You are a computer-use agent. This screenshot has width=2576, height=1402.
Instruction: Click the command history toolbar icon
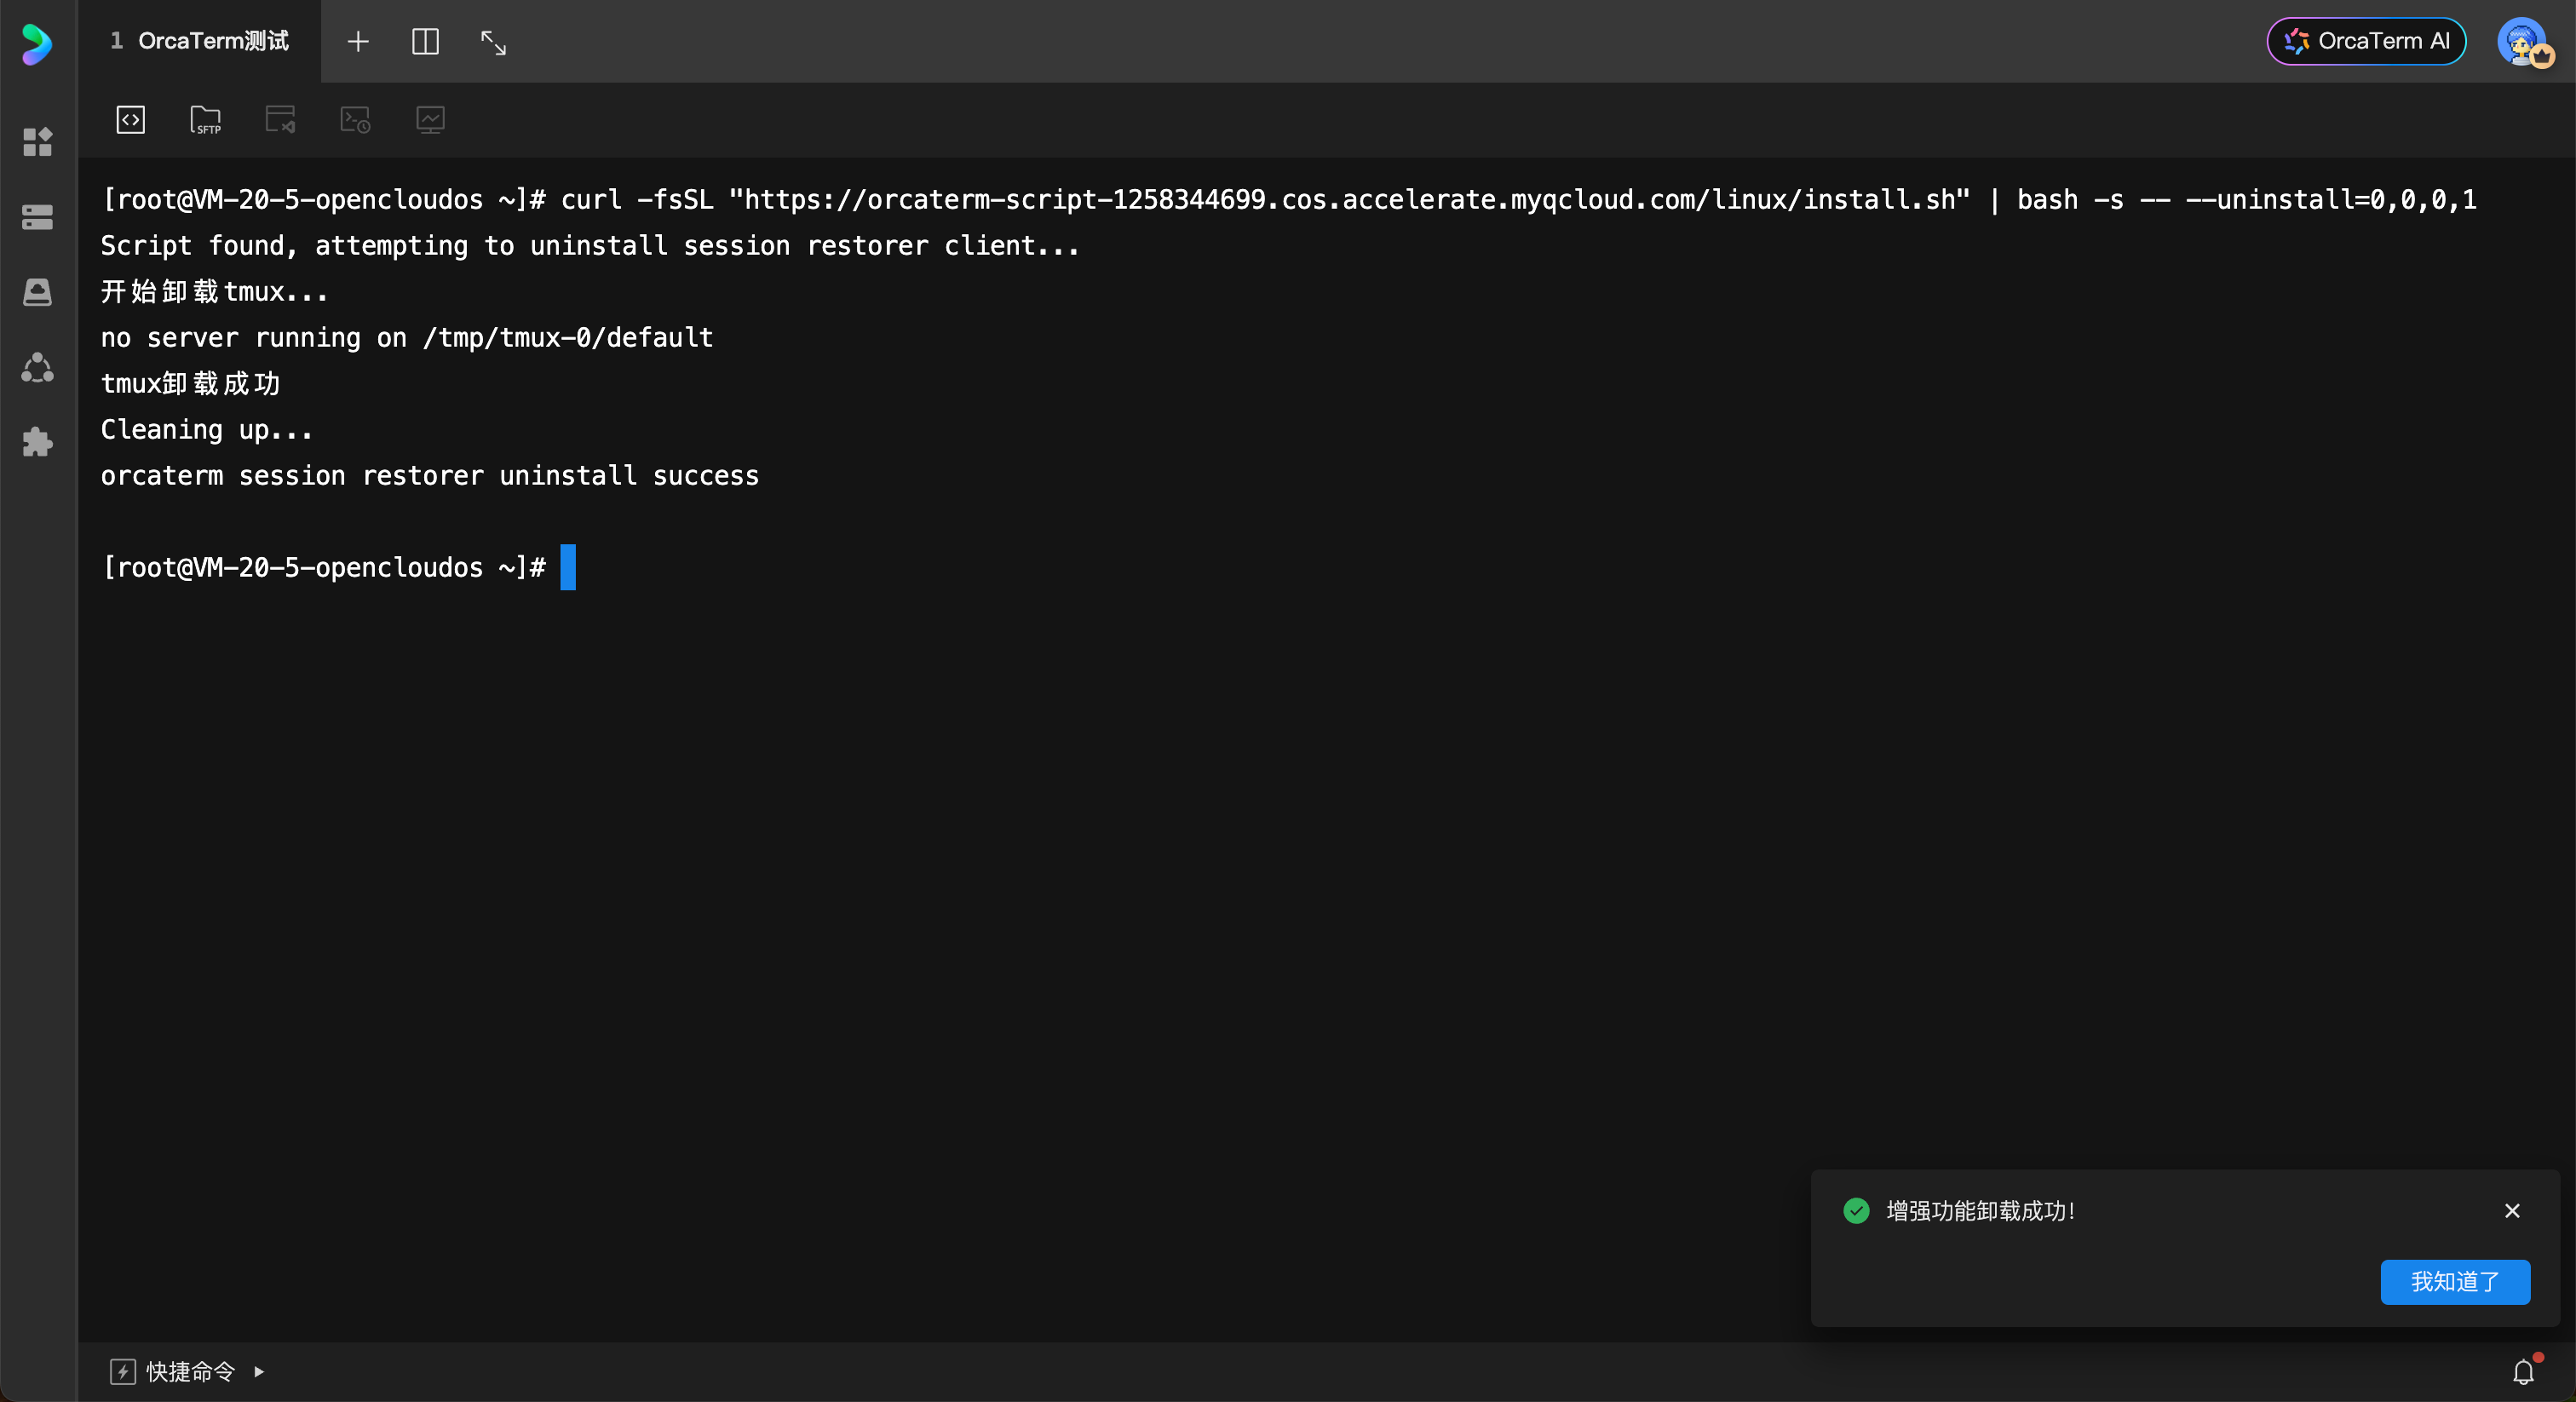(x=355, y=120)
